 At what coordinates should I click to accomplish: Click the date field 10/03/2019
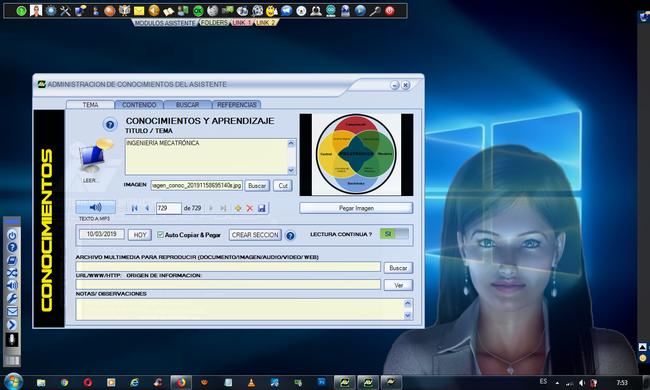[x=102, y=234]
